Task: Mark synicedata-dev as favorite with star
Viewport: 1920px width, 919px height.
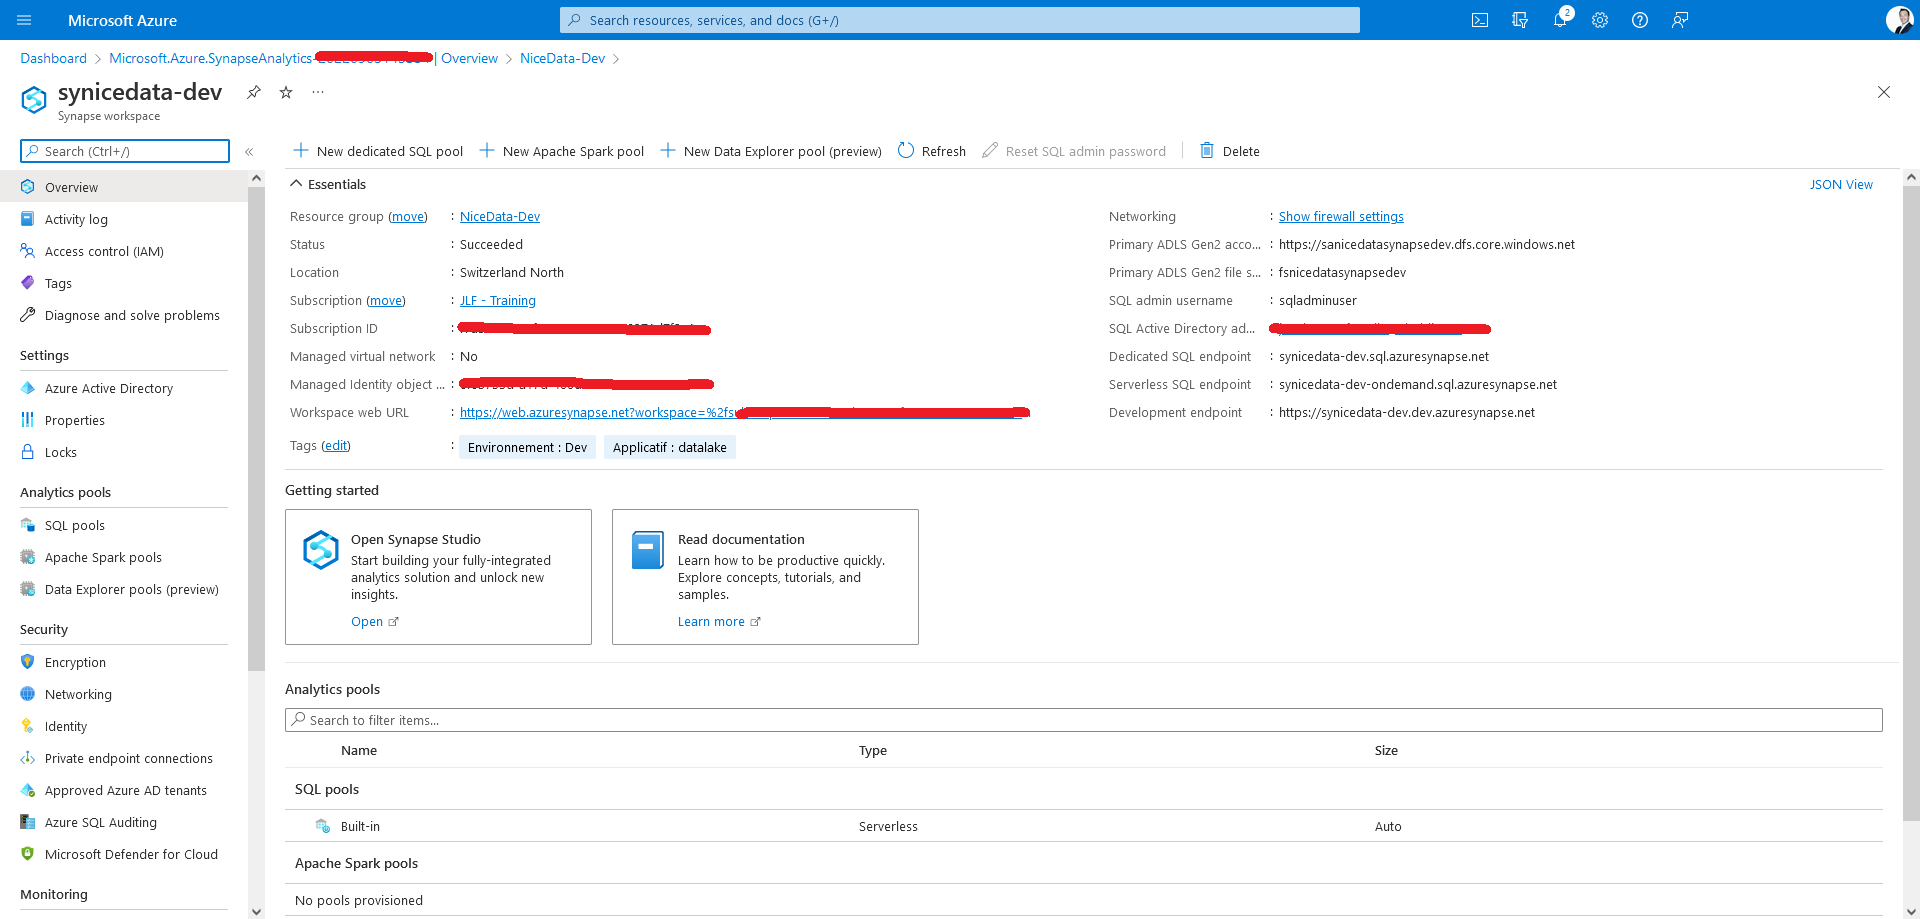Action: (x=286, y=92)
